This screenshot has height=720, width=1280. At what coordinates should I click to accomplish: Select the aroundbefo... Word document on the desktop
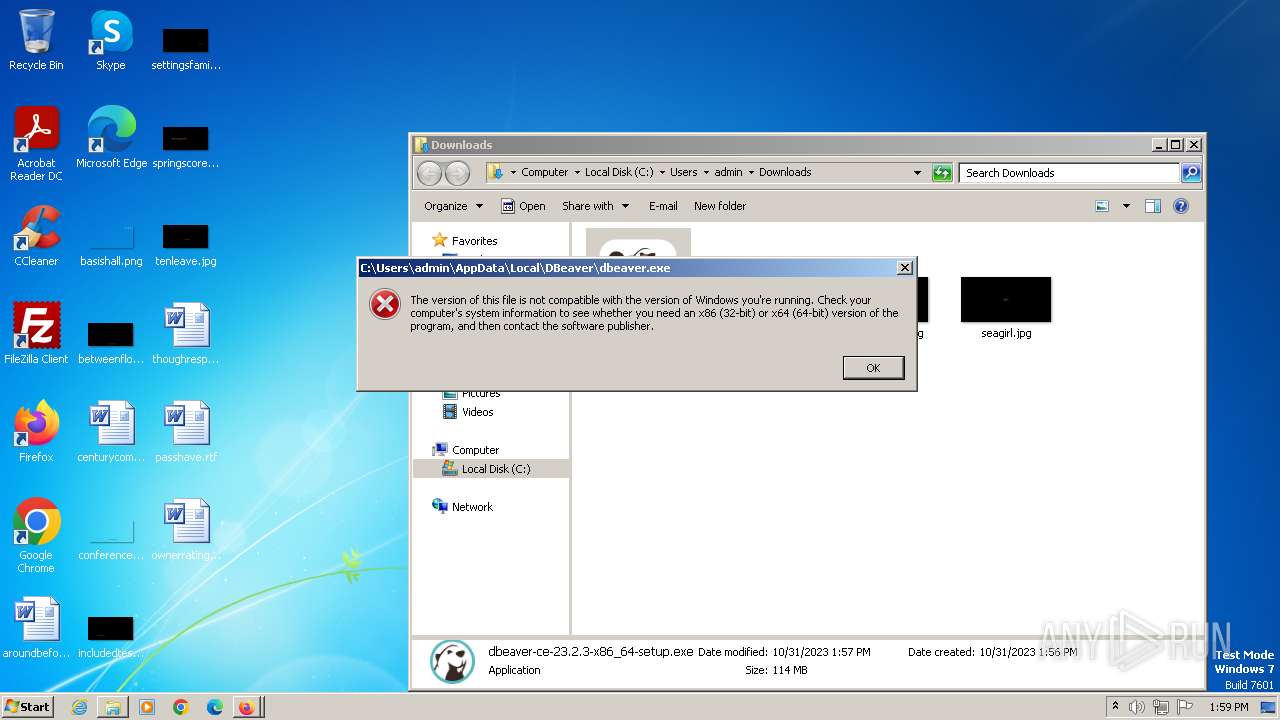point(36,628)
